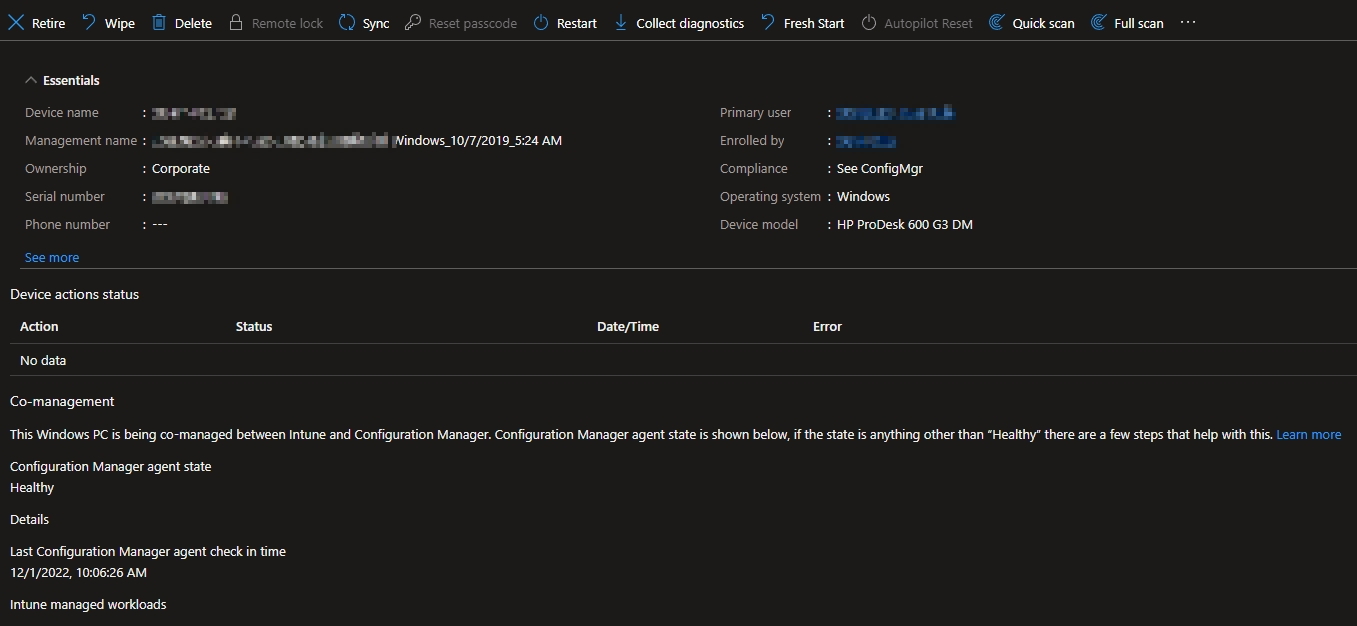Viewport: 1357px width, 626px height.
Task: Select the 'HP ProDesk 600 G3 DM' value
Action: pos(905,225)
